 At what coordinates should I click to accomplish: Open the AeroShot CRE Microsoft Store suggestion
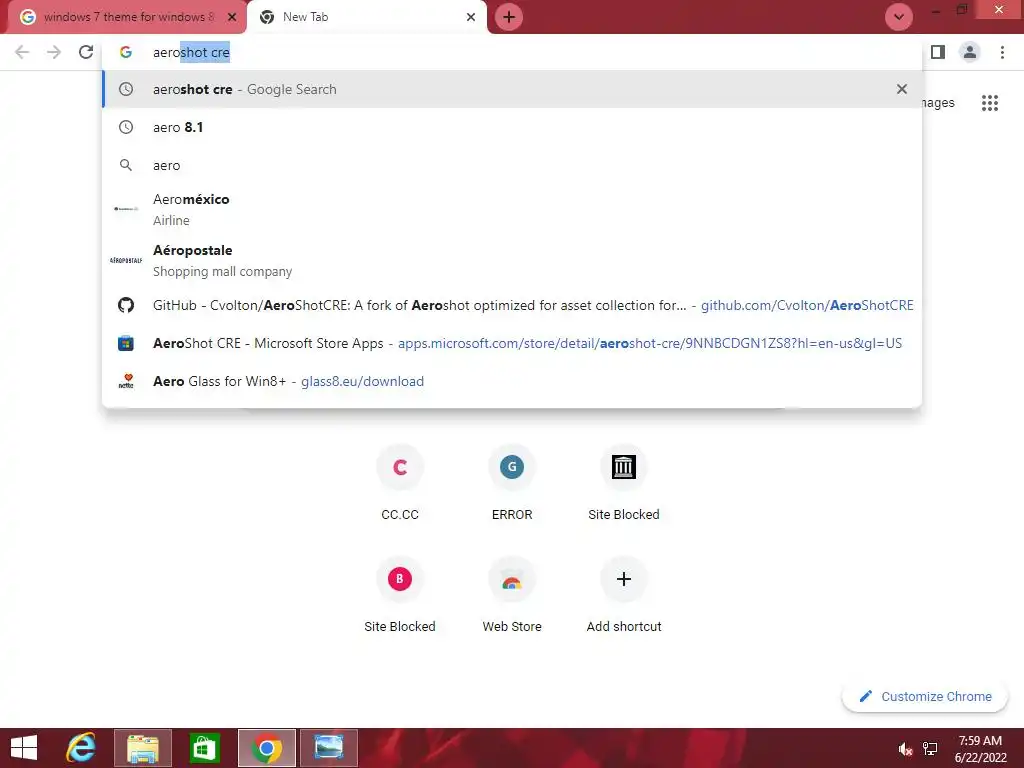coord(513,343)
